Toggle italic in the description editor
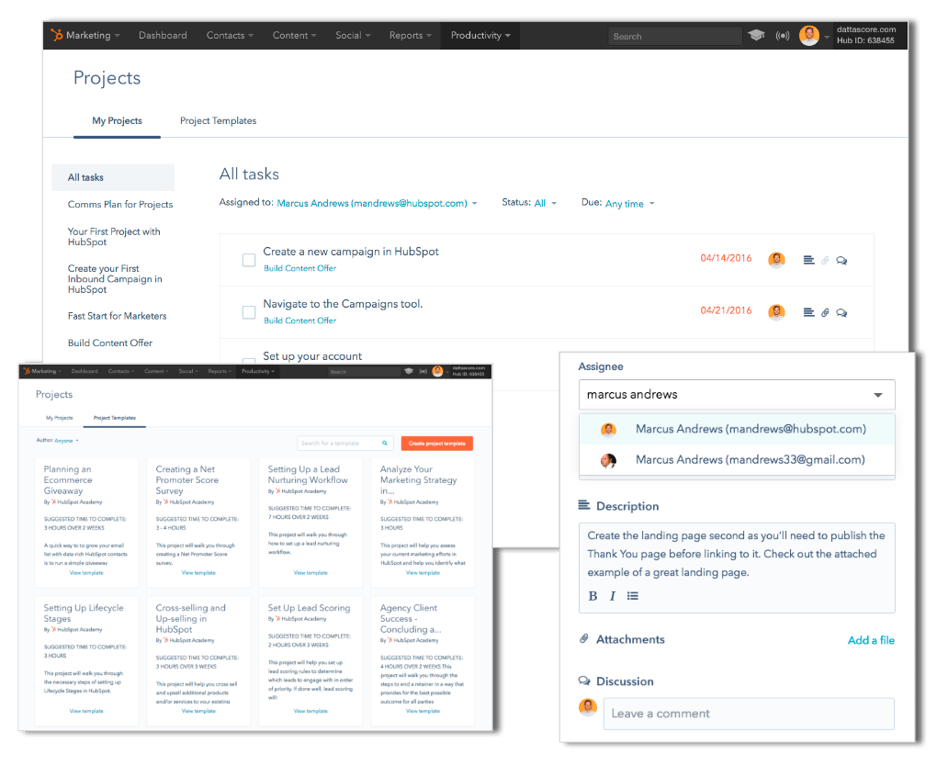Screen dimensions: 948x765 [x=612, y=596]
